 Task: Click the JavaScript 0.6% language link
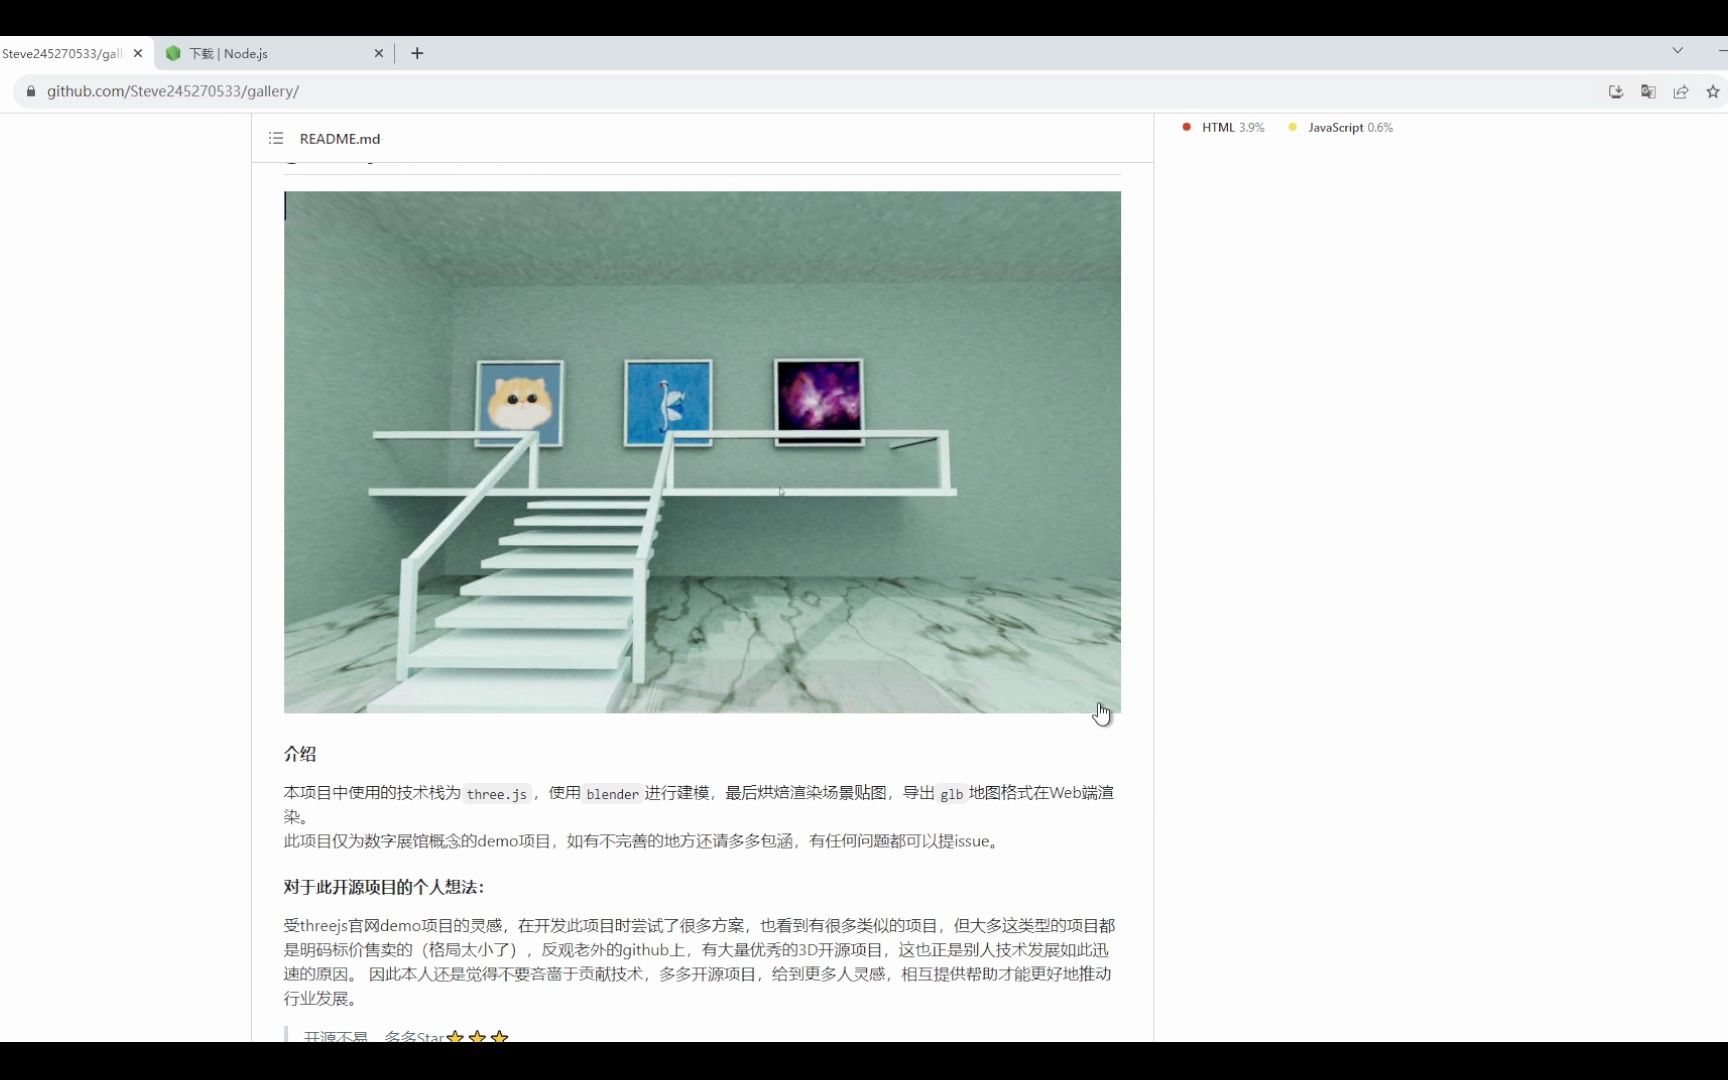click(1350, 127)
